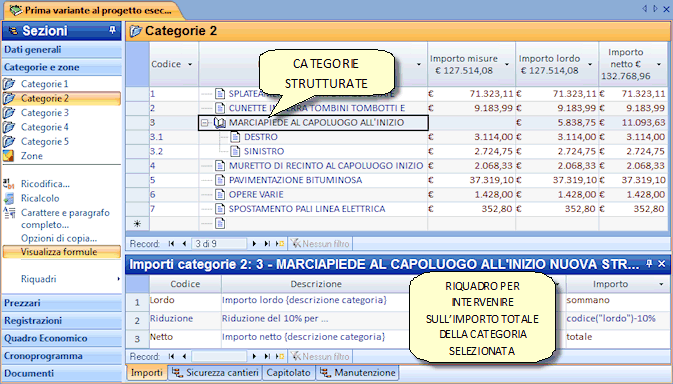Switch to the Importi tab
The height and width of the screenshot is (384, 673).
[146, 372]
